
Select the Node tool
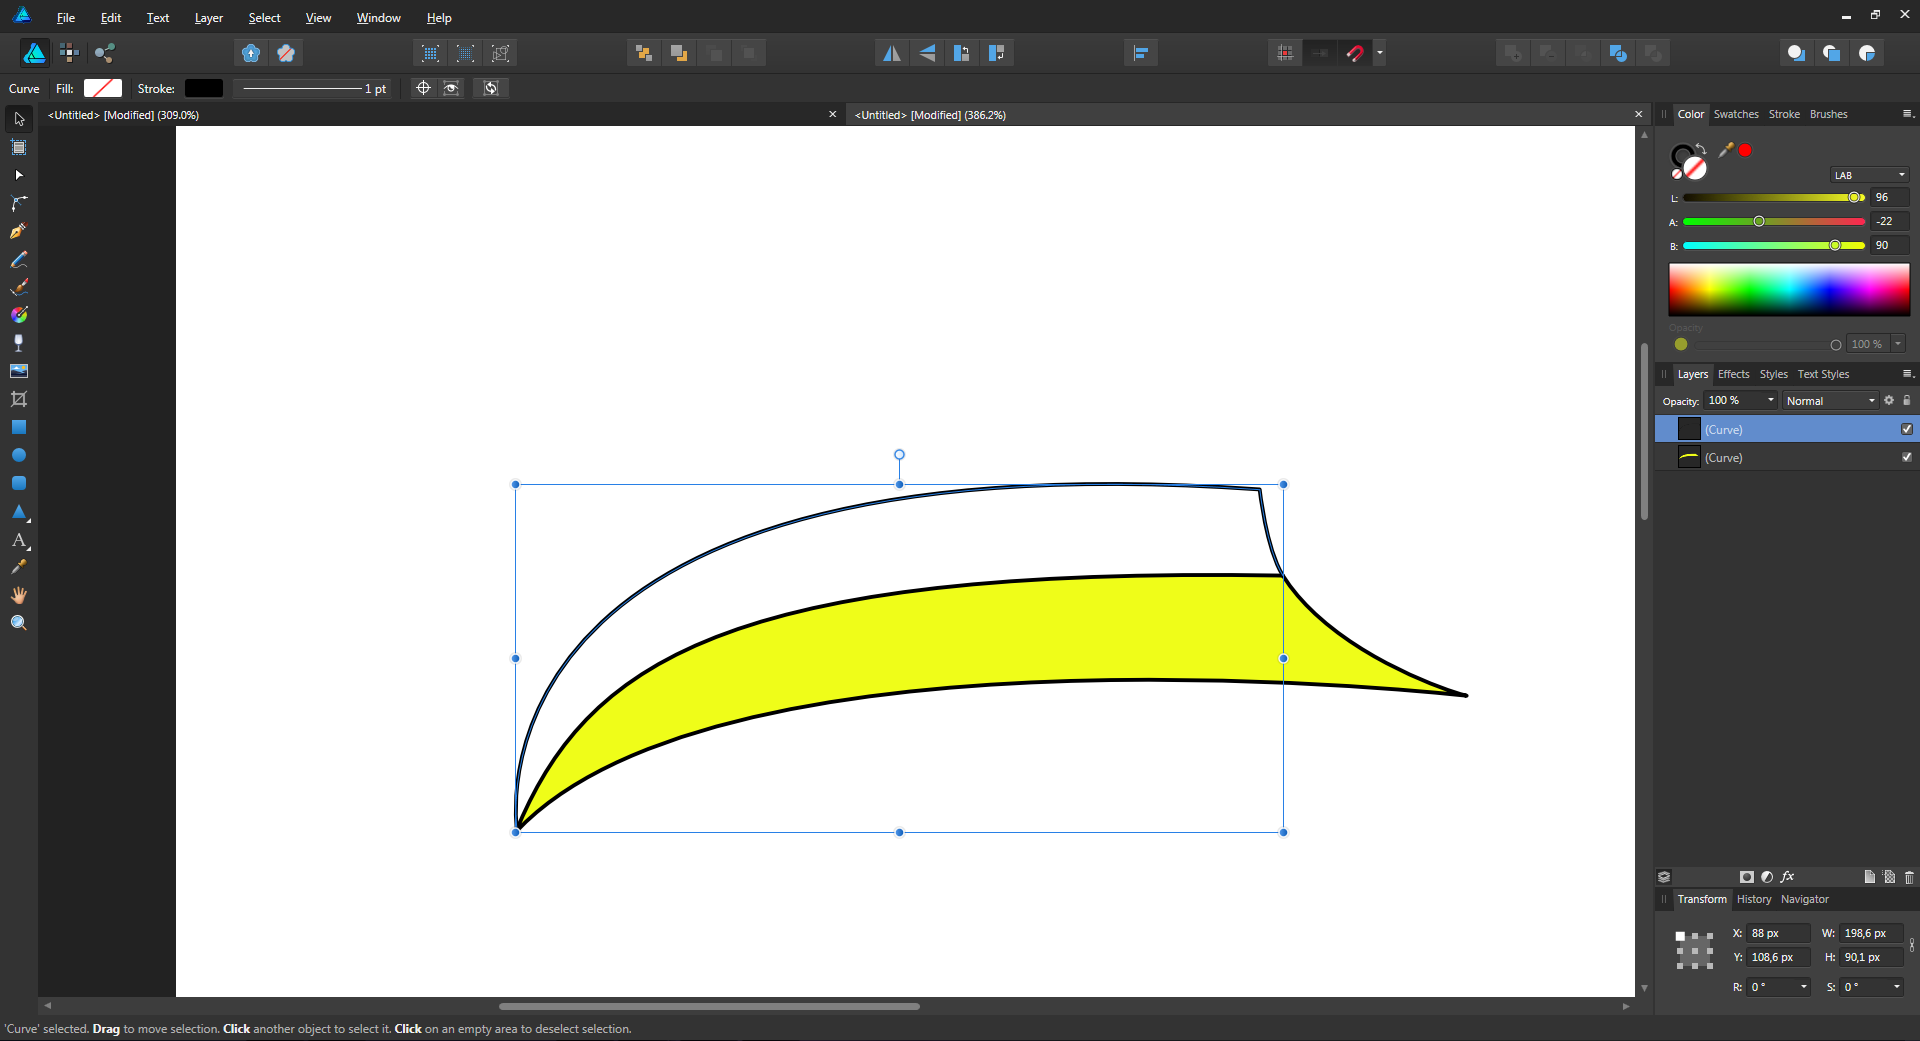(x=18, y=175)
